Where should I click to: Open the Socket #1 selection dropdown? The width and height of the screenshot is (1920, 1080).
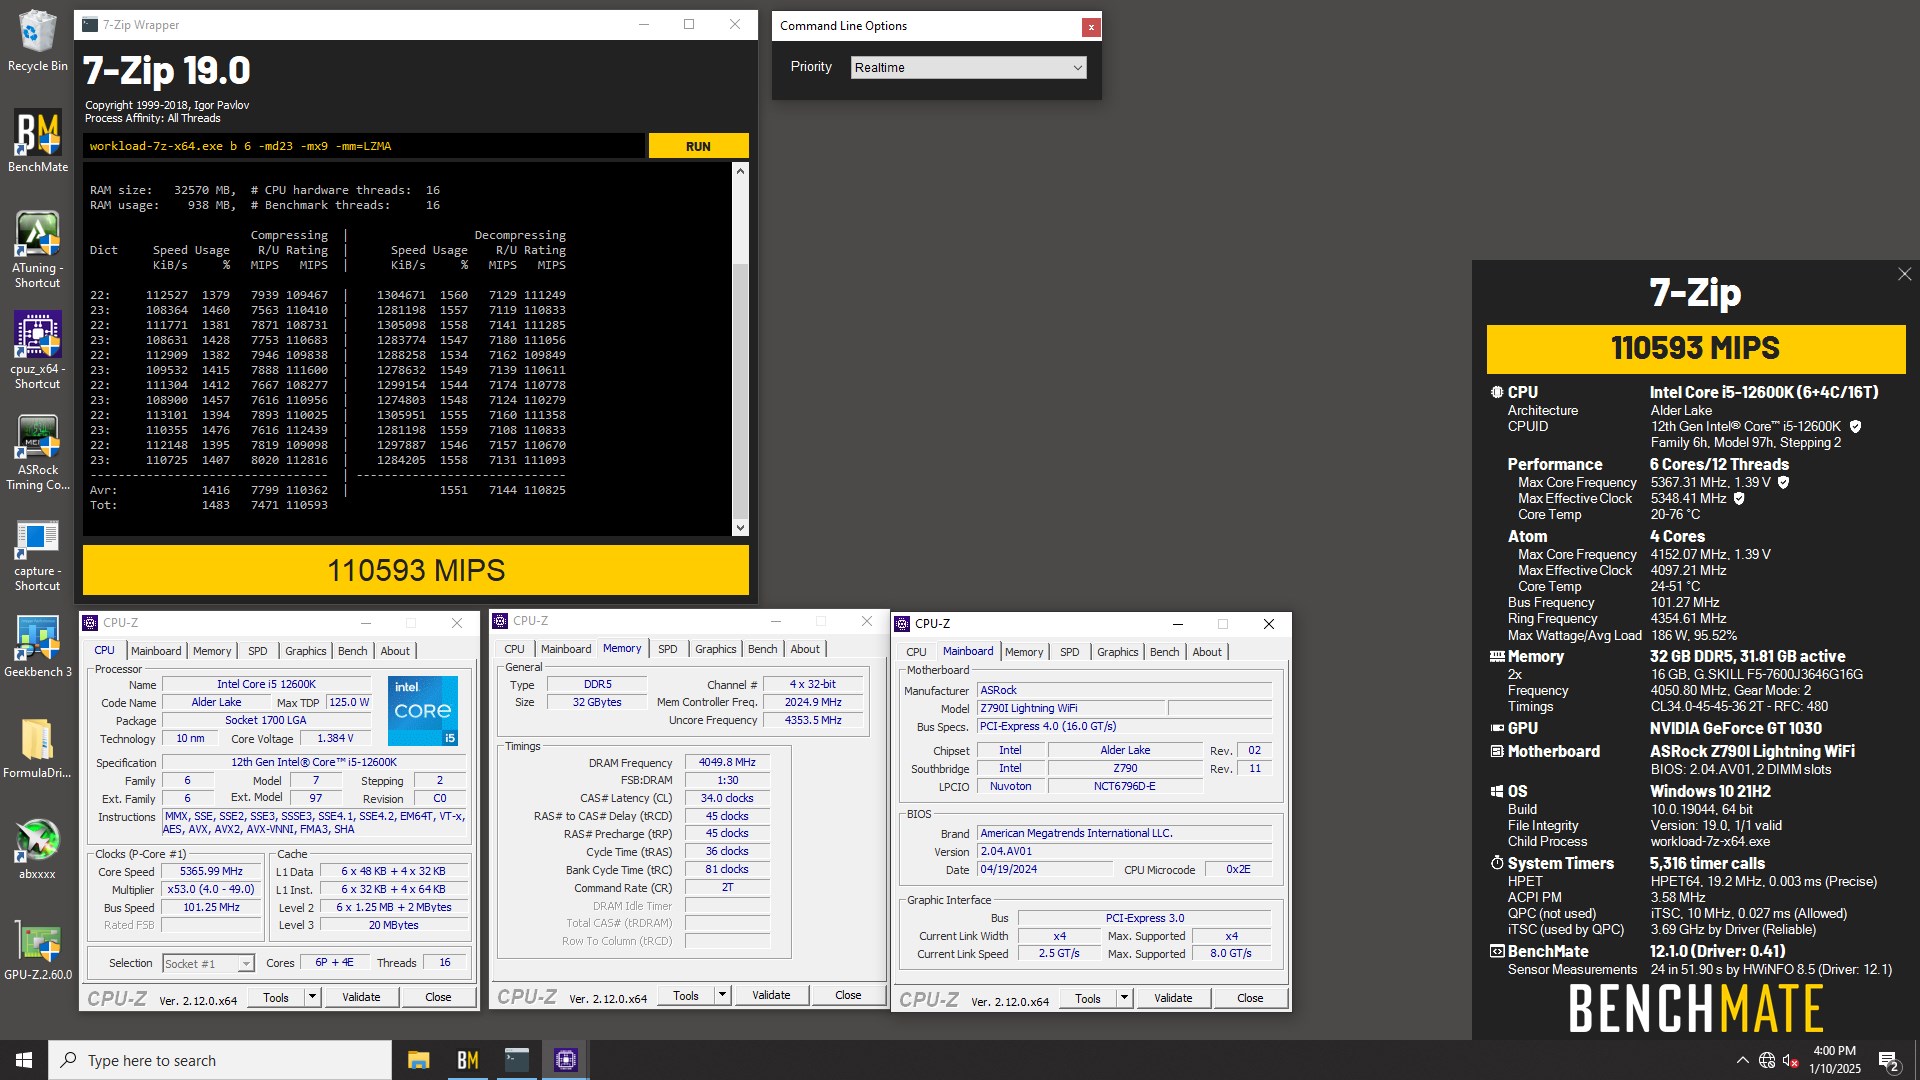coord(208,963)
